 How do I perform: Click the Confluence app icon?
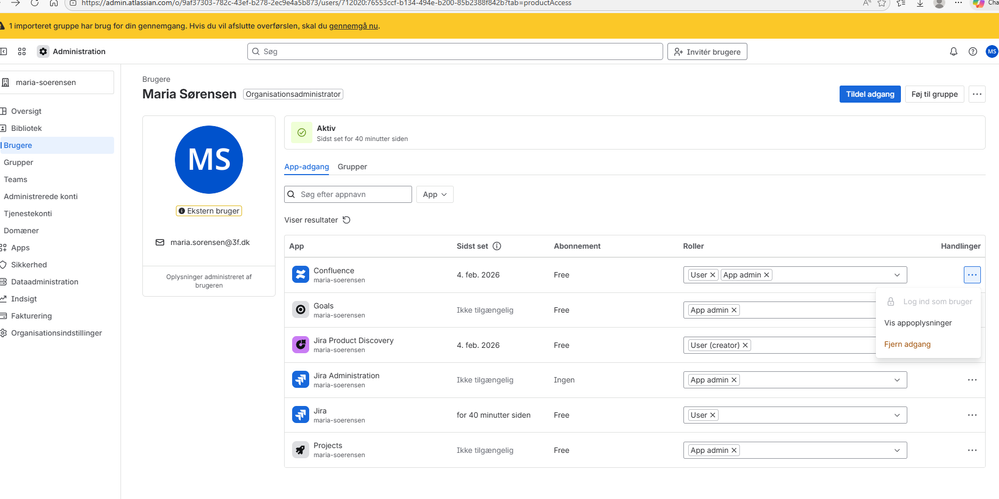click(300, 275)
